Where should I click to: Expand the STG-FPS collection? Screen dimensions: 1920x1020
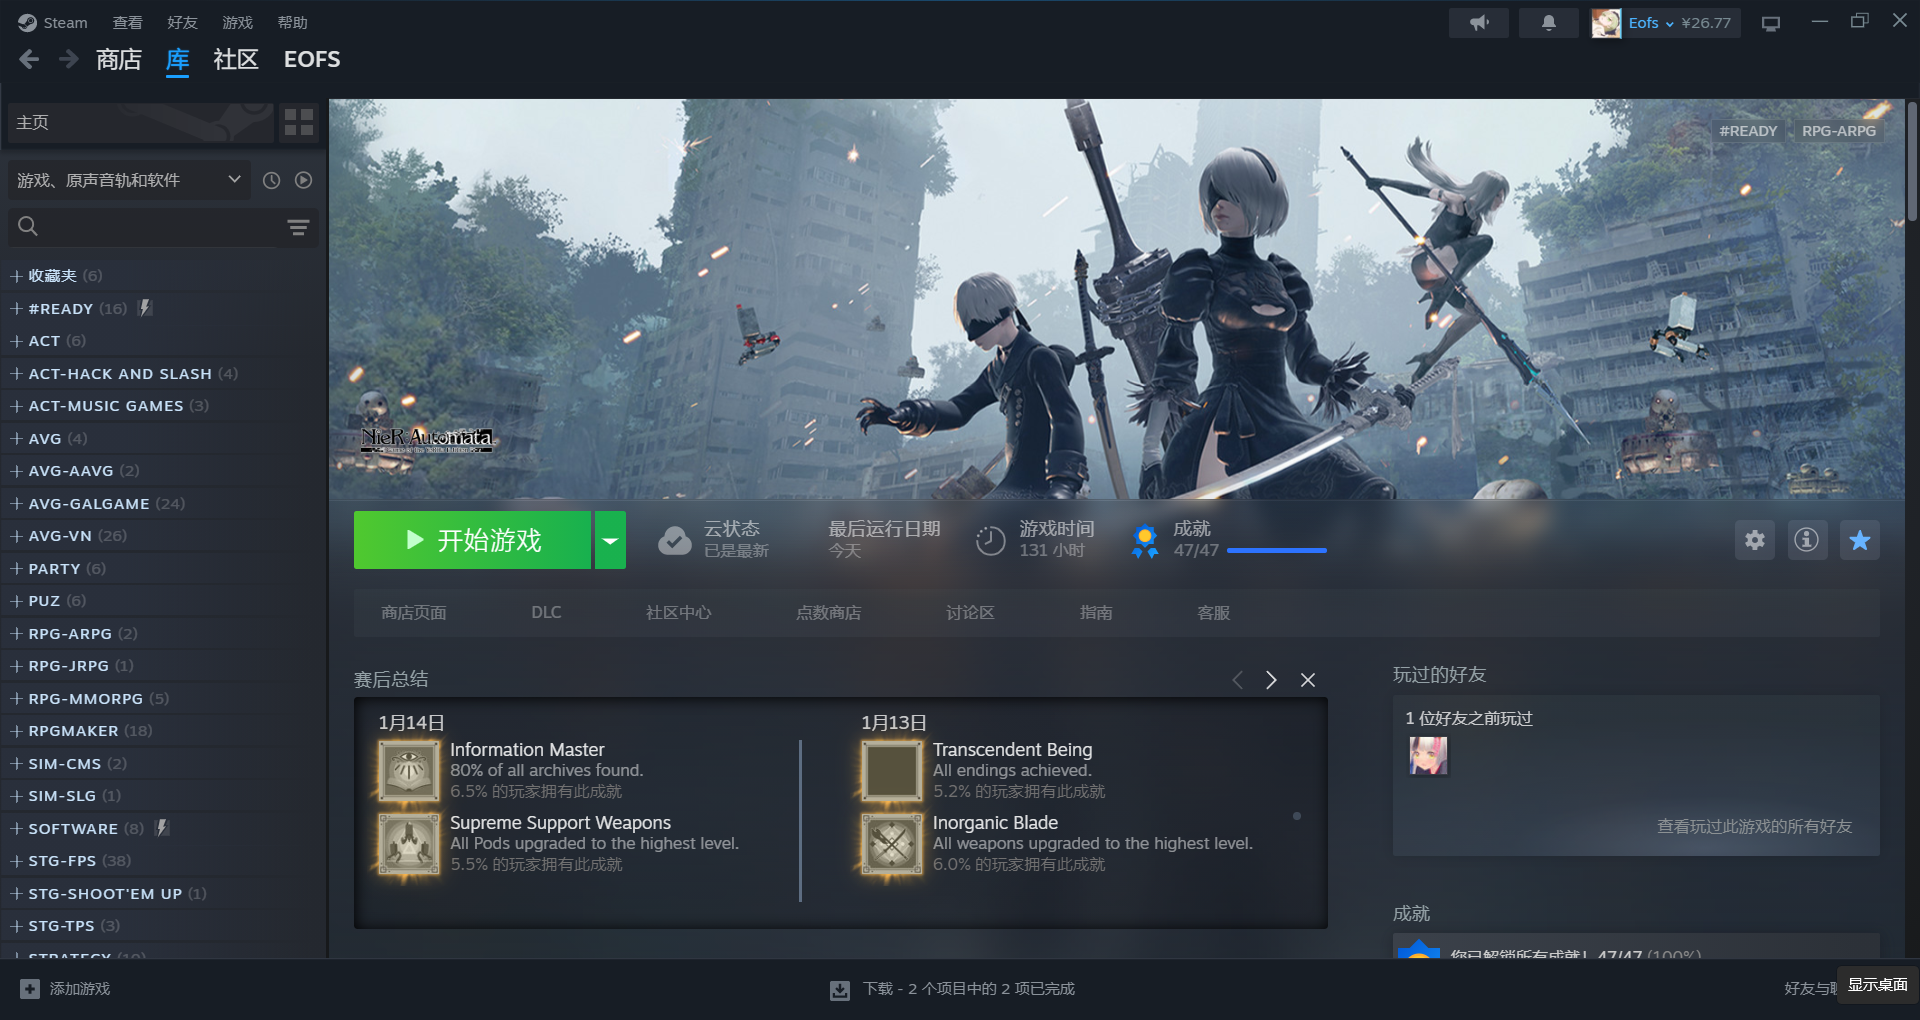(x=17, y=860)
